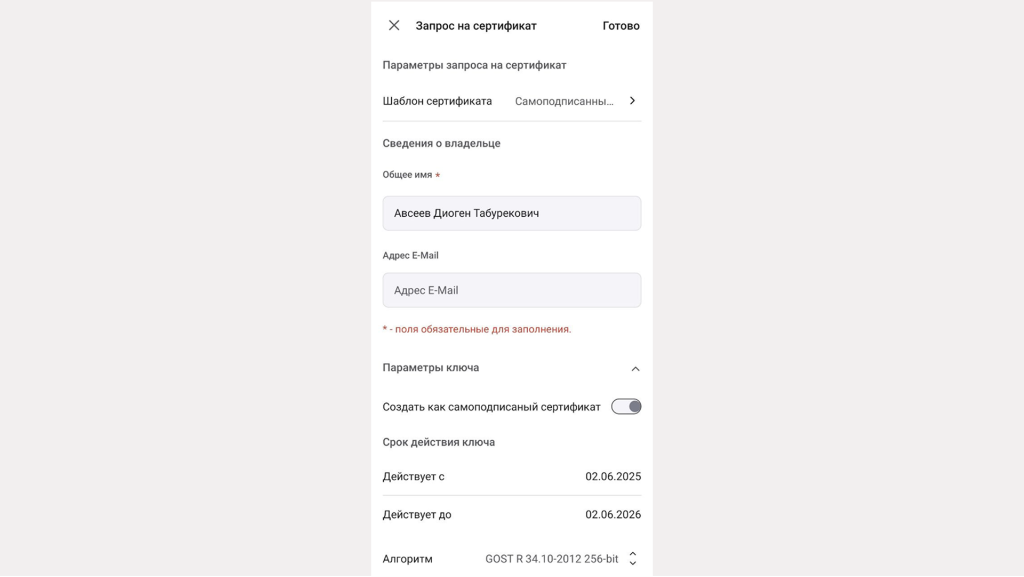
Task: Open the Алгоритм up-down selector arrows
Action: pyautogui.click(x=632, y=559)
